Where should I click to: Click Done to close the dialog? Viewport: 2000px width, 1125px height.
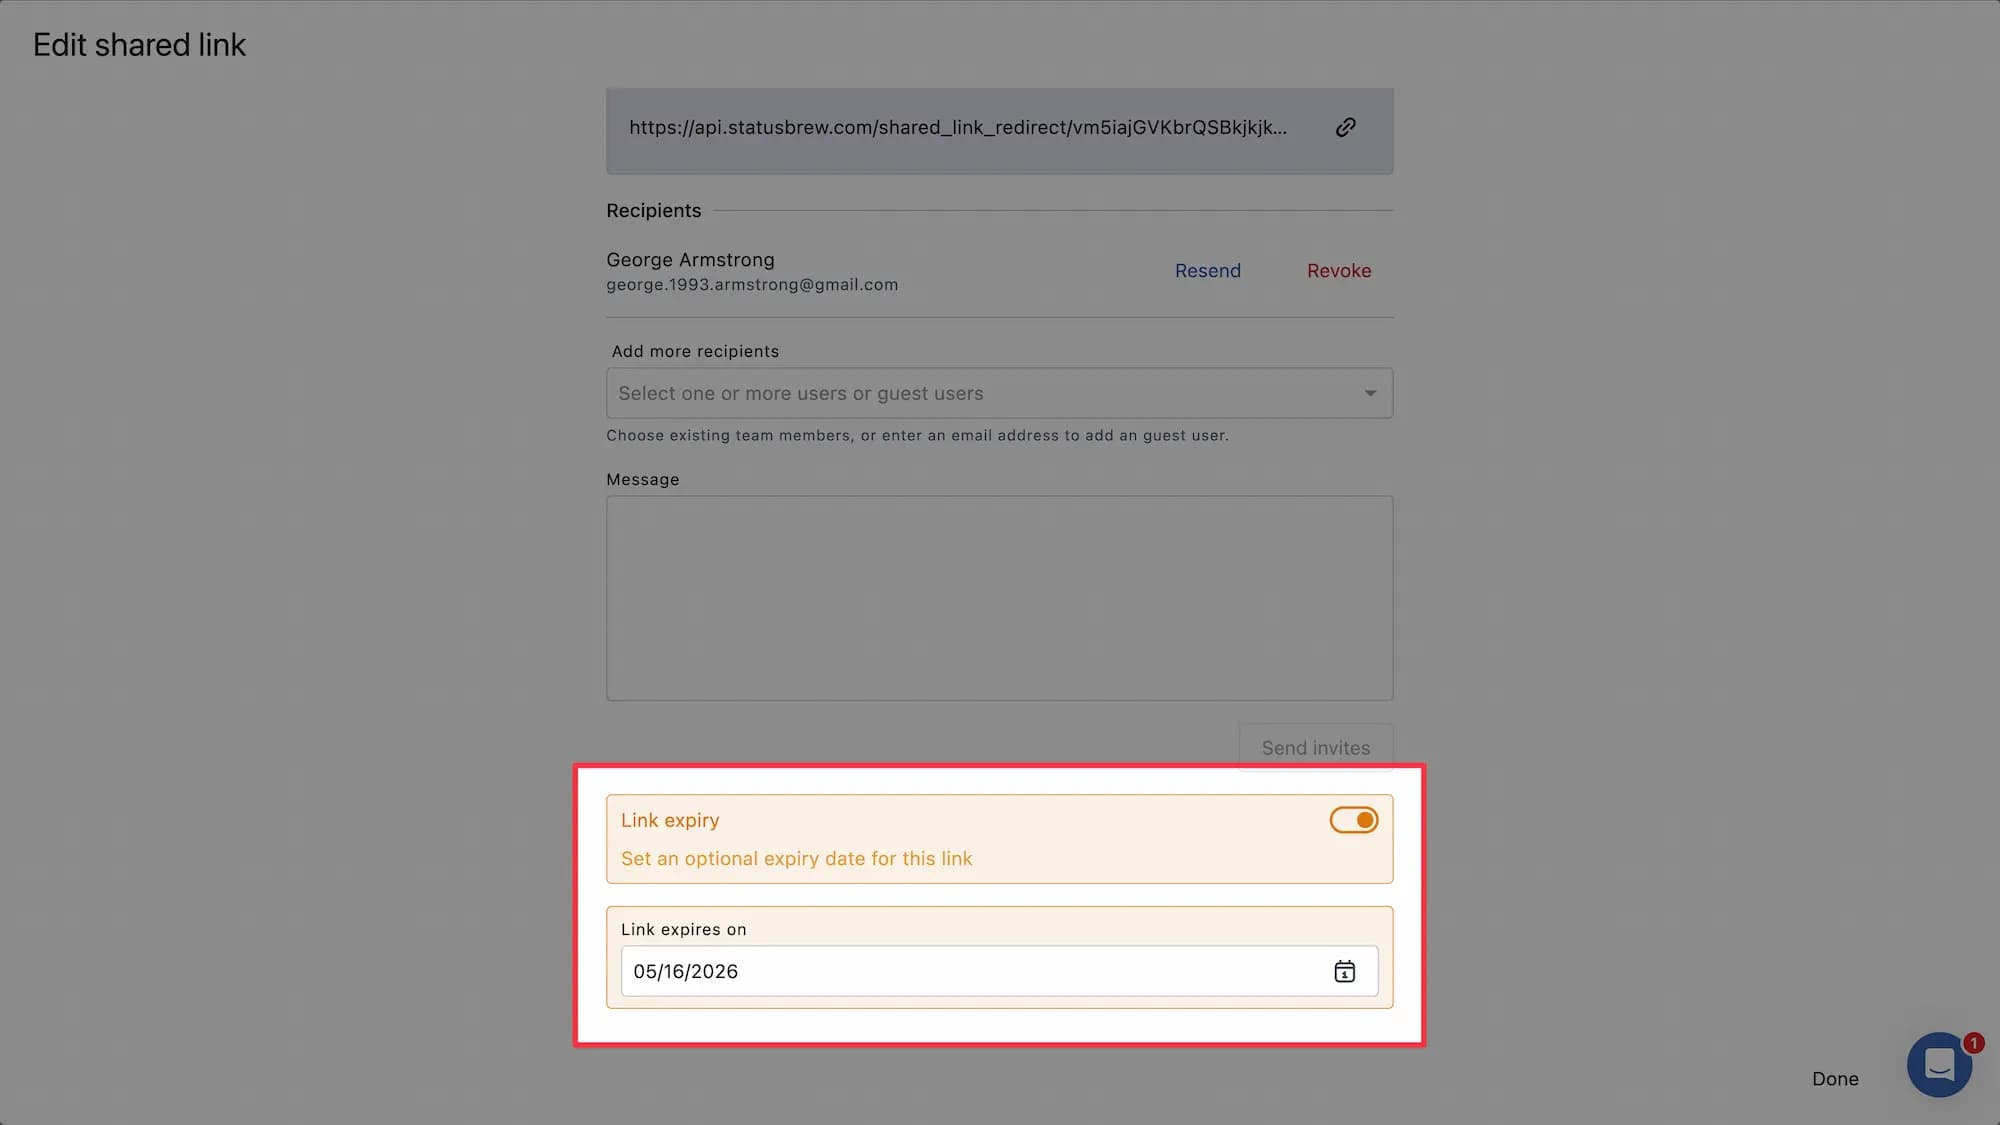1835,1079
